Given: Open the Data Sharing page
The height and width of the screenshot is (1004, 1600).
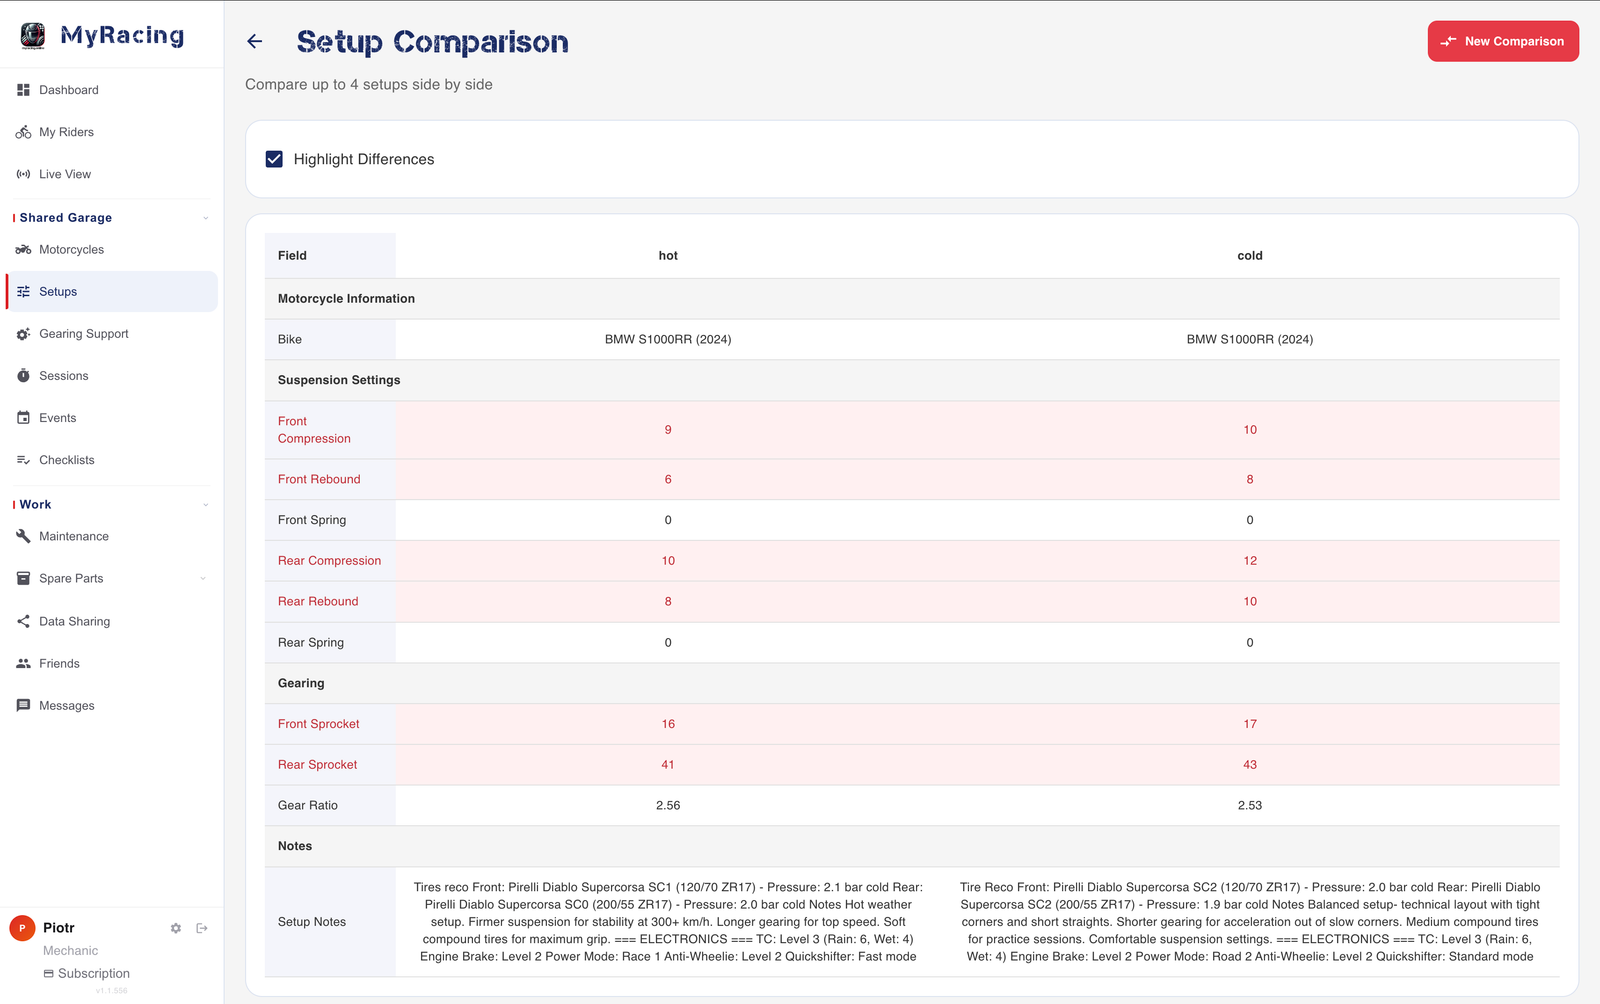Looking at the screenshot, I should point(112,621).
